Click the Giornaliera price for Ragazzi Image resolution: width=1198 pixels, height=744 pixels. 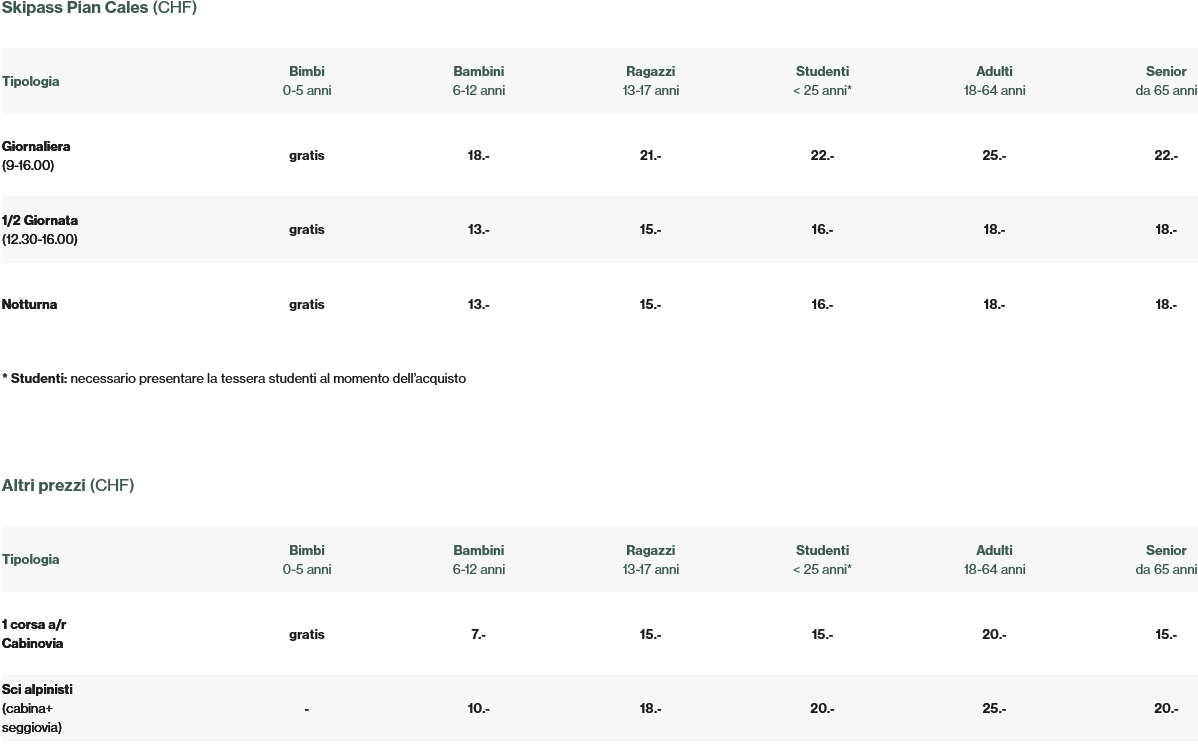tap(650, 156)
